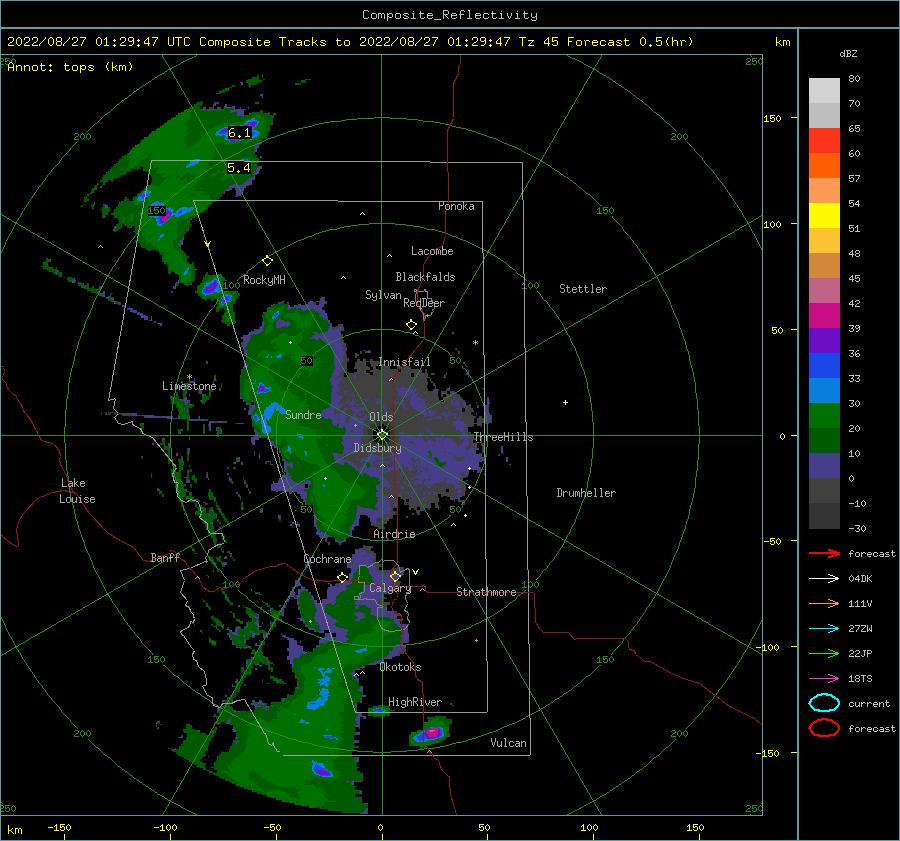
Task: Click the 20 dBZ green color swatch
Action: [824, 440]
